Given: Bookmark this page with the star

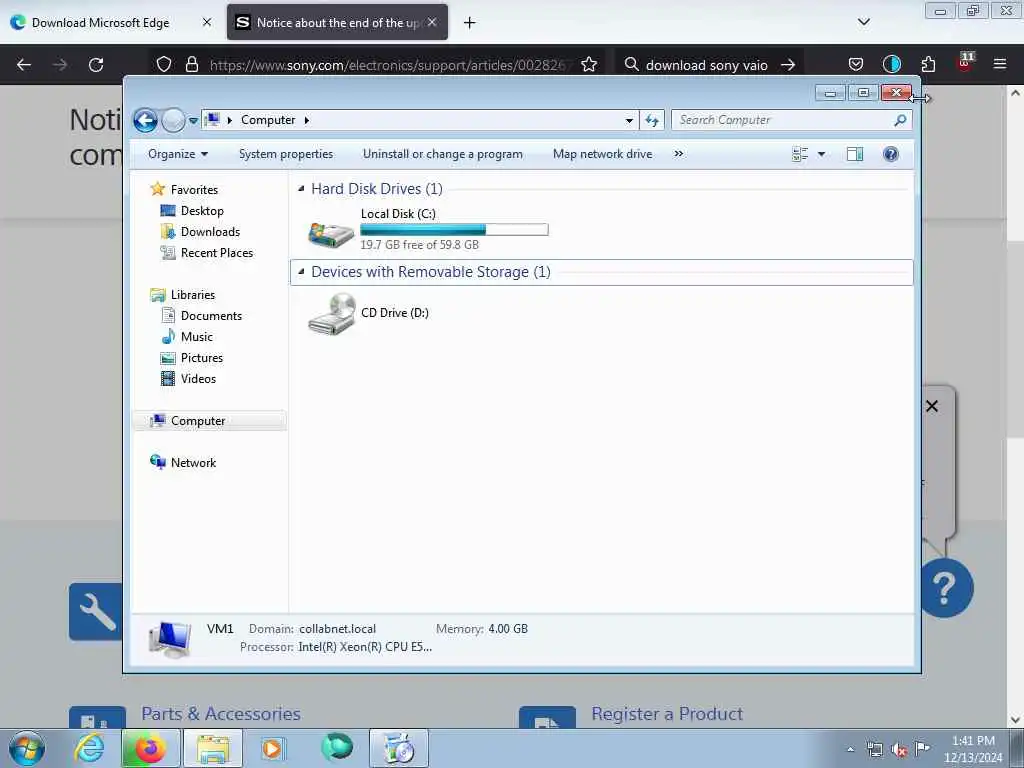Looking at the screenshot, I should (589, 65).
